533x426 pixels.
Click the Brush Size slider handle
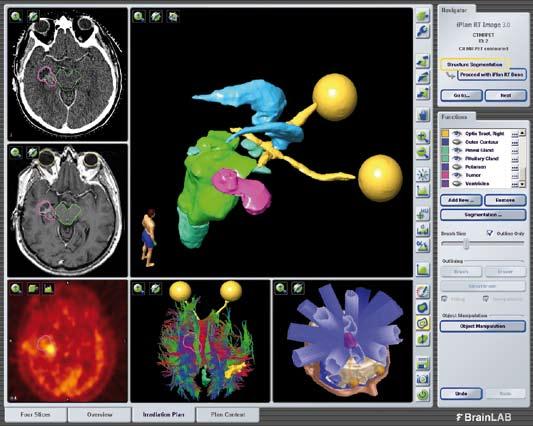tap(466, 243)
